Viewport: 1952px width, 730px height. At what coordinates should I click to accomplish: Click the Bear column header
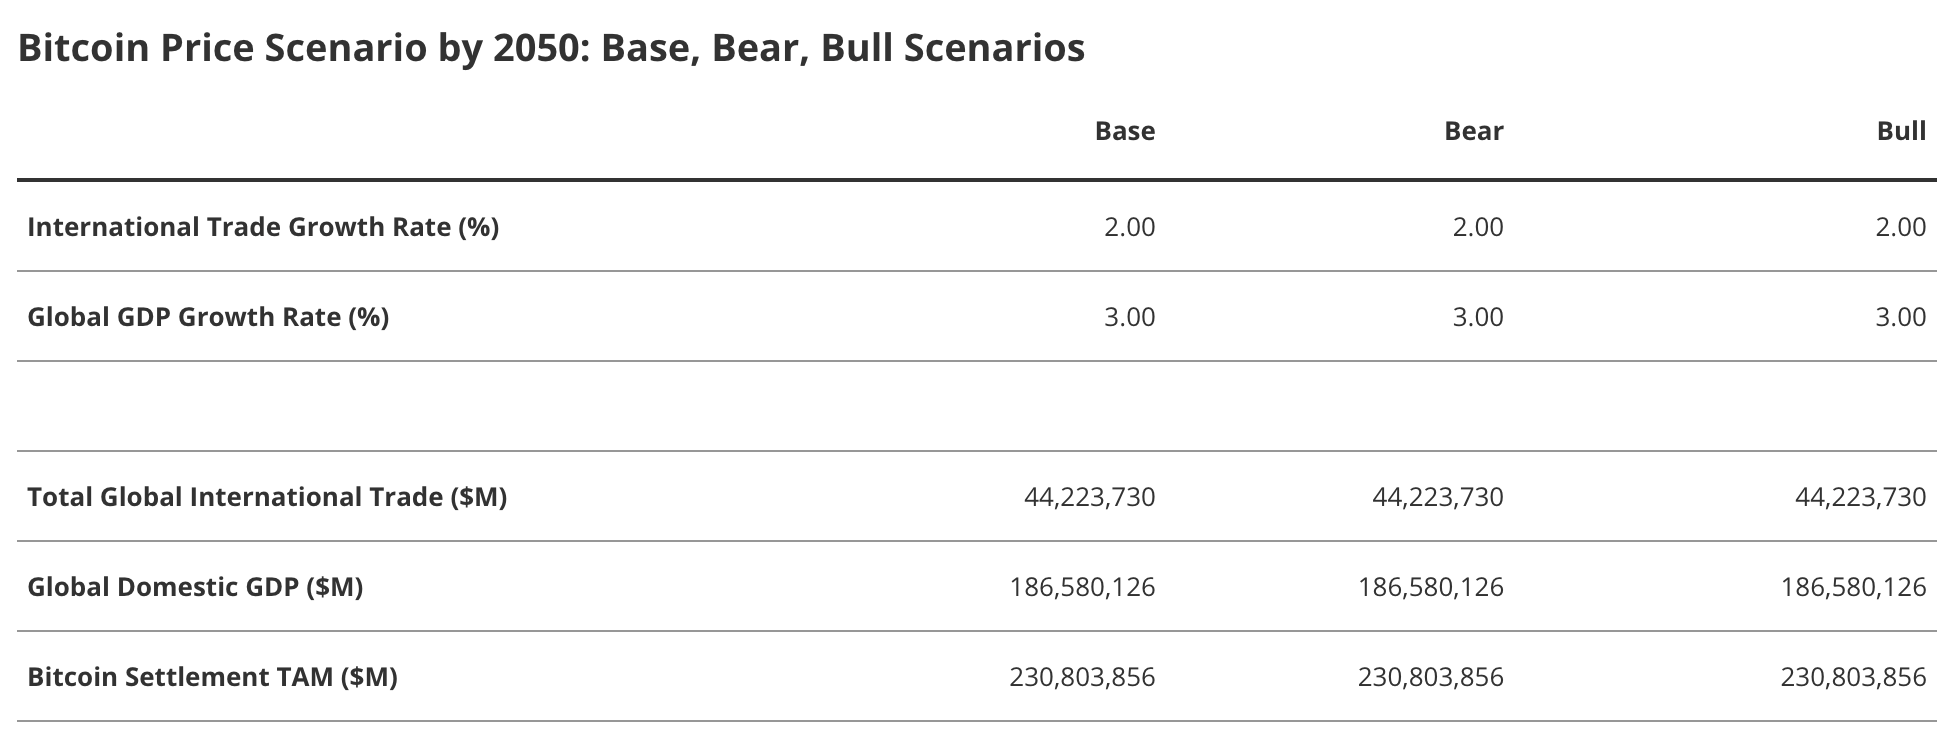tap(1473, 131)
